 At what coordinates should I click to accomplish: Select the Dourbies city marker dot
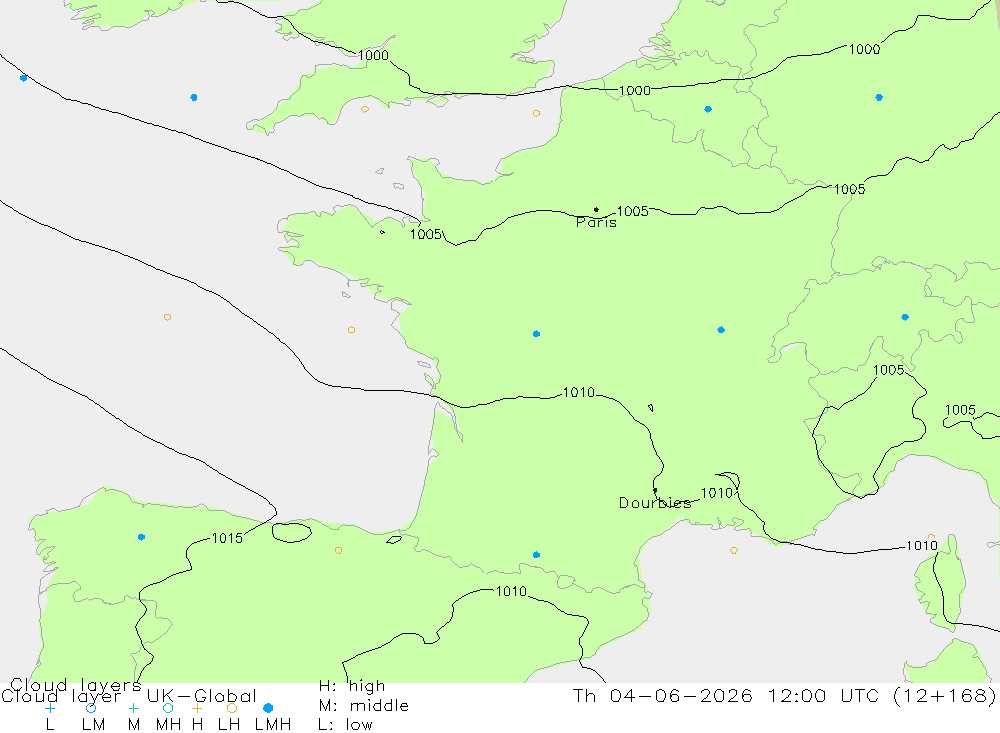[655, 491]
